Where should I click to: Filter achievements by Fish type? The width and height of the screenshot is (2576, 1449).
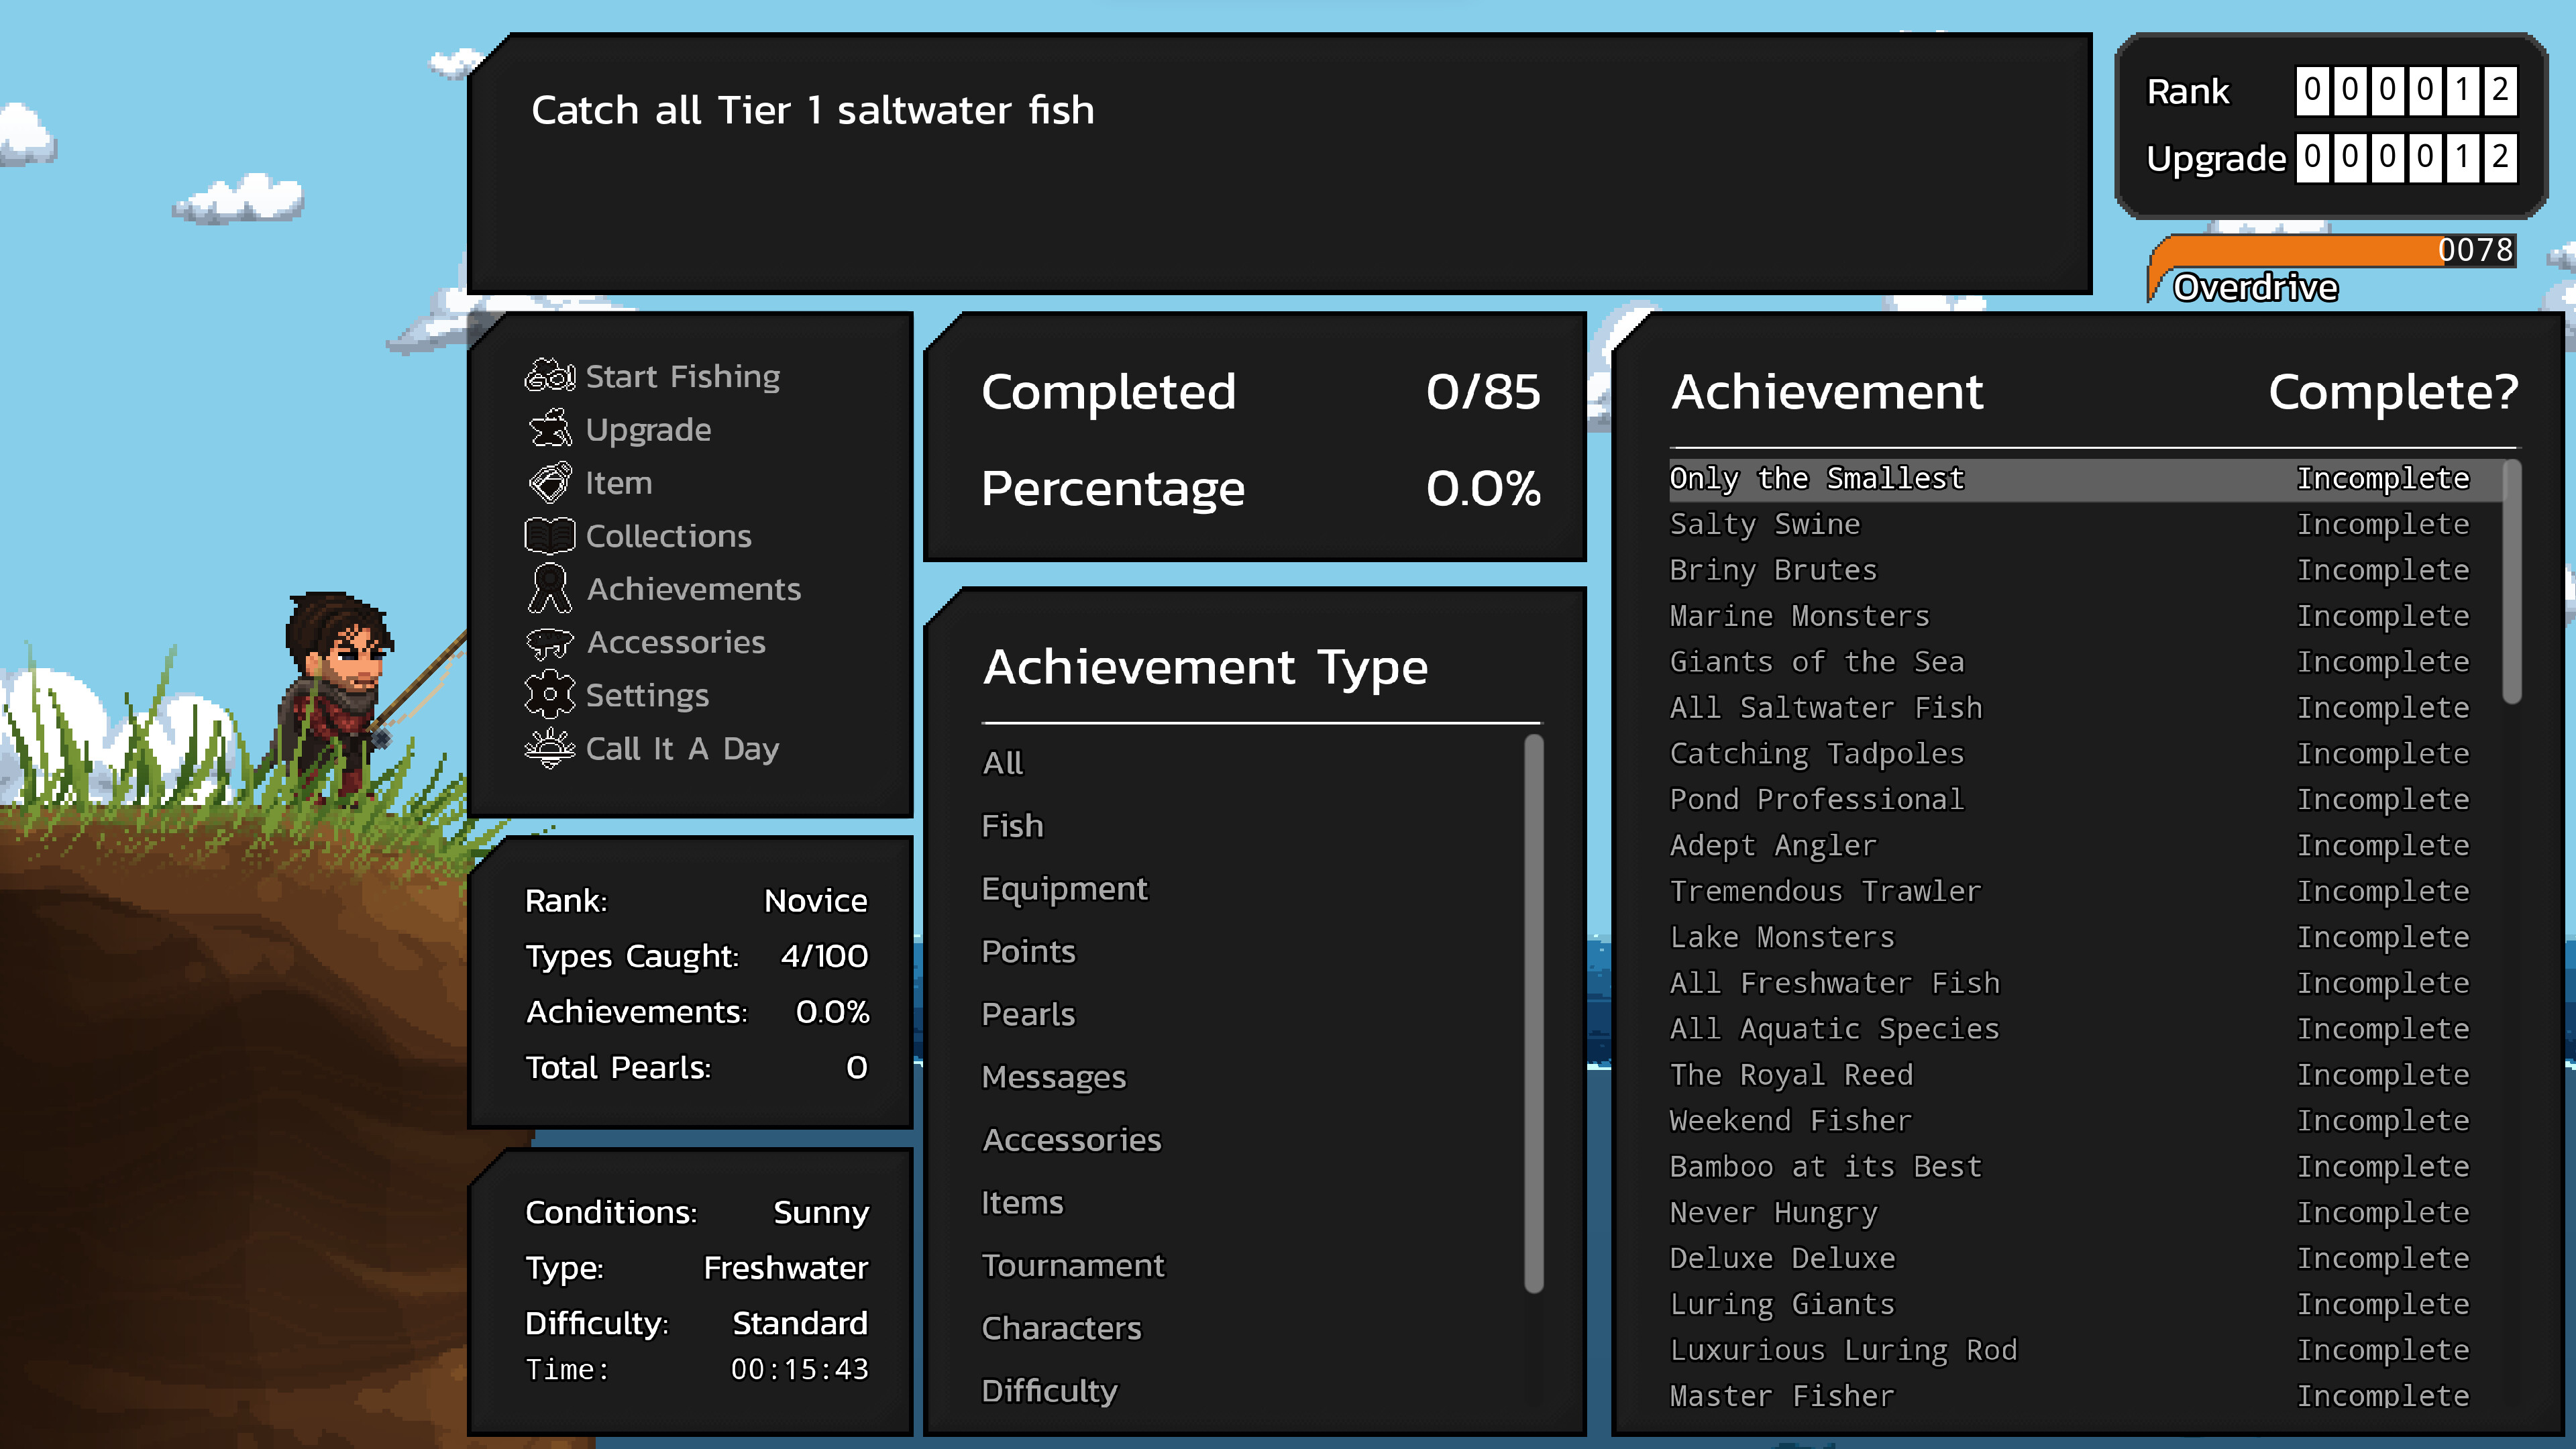point(1012,825)
